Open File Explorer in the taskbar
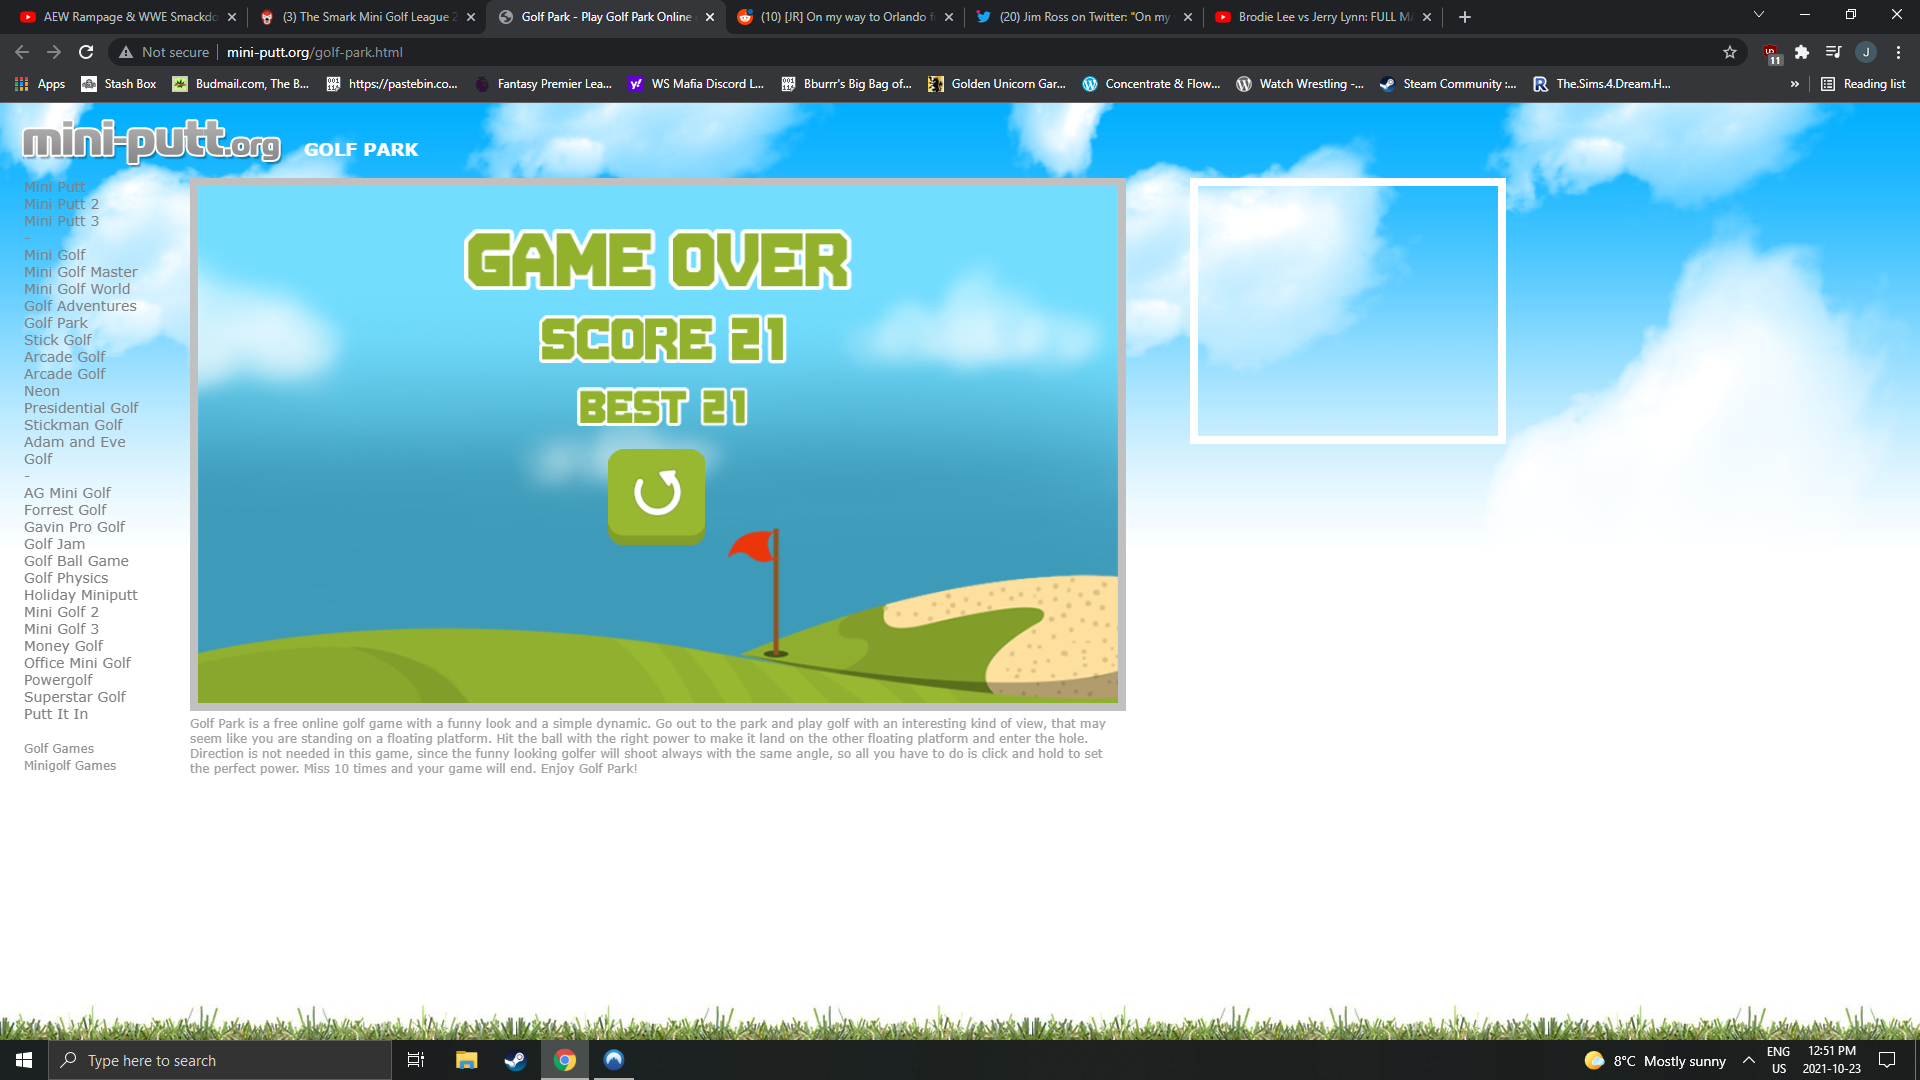 (466, 1060)
